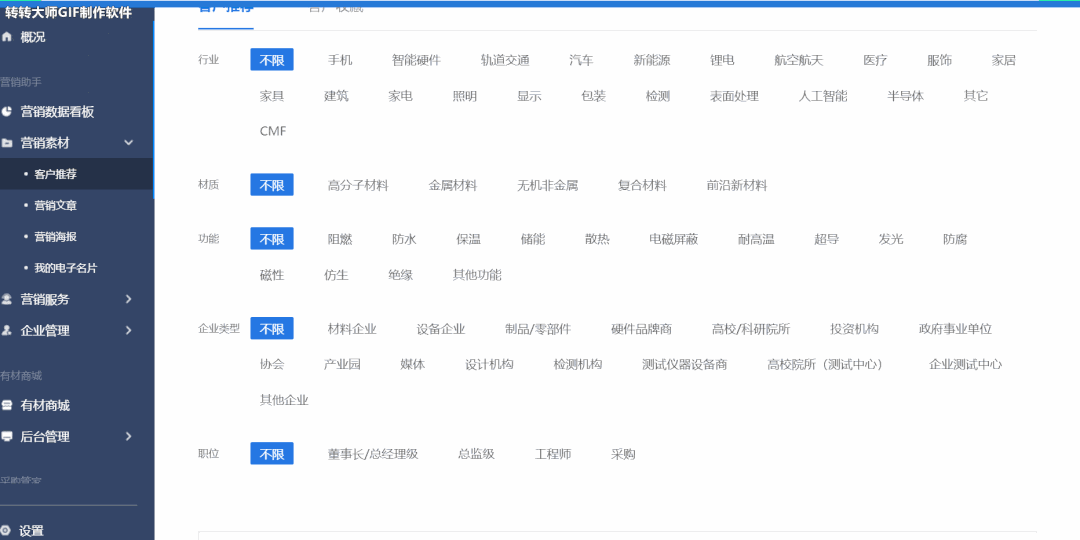Pick the 高校/科研院所 company type
The height and width of the screenshot is (540, 1080).
(751, 329)
